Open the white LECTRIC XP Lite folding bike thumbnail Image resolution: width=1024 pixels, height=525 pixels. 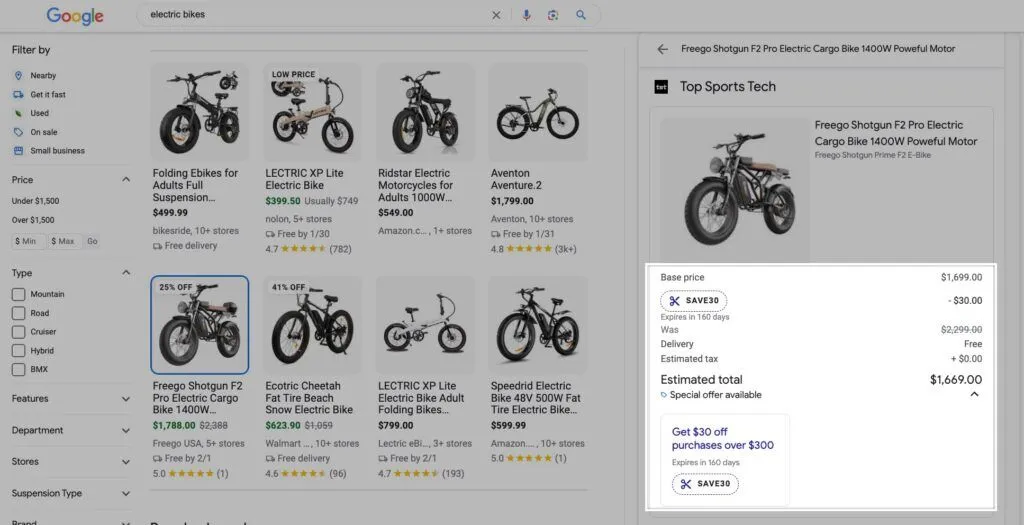(425, 325)
